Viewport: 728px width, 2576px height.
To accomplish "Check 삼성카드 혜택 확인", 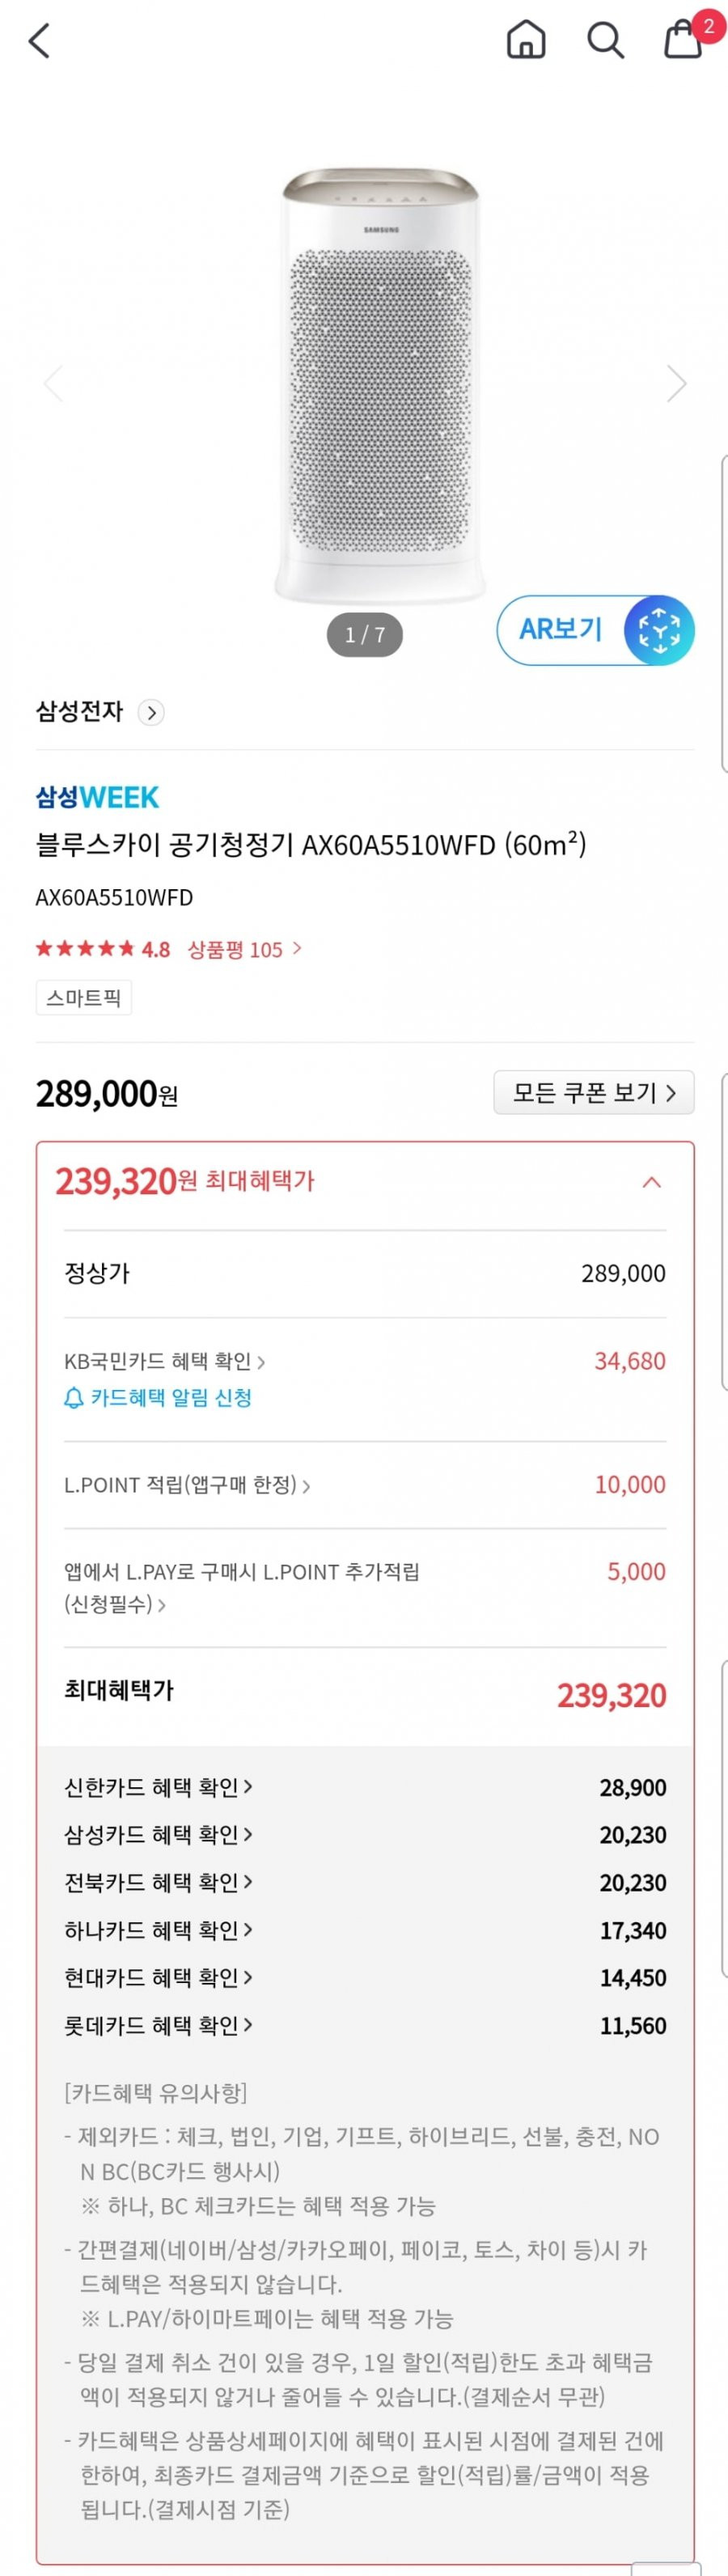I will coord(158,1834).
